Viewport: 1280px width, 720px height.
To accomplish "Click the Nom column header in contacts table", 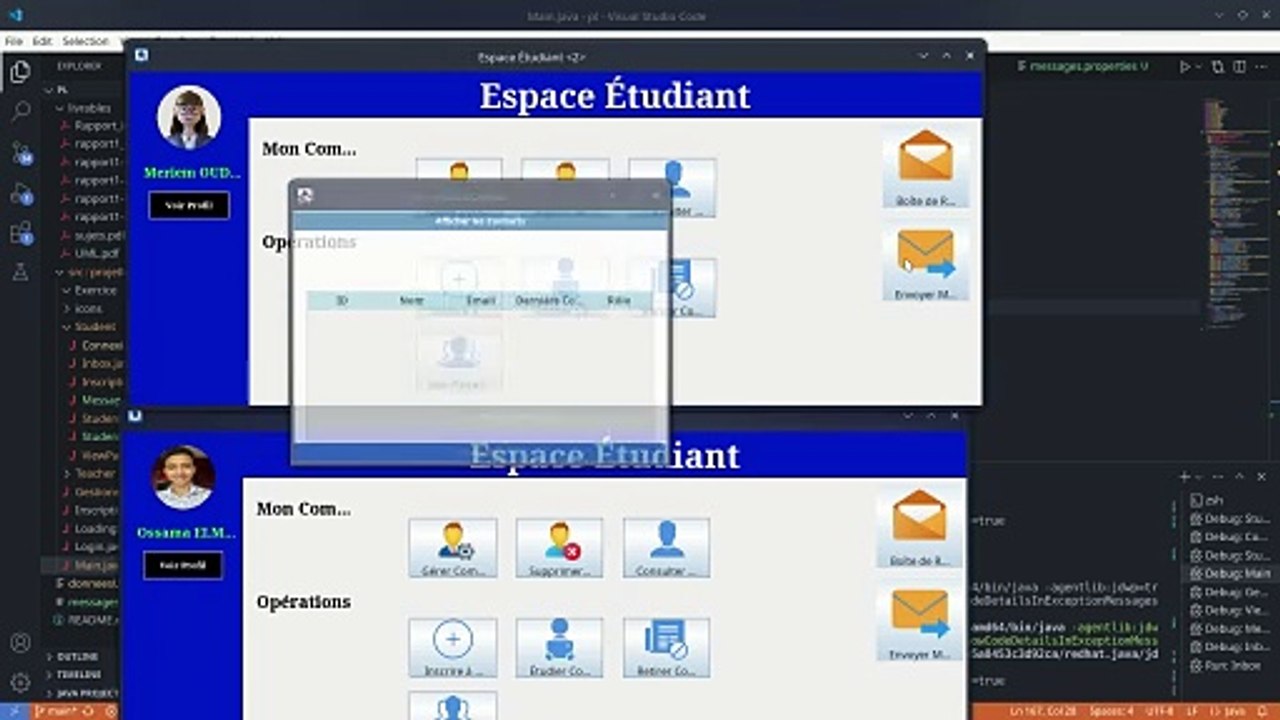I will [x=411, y=300].
